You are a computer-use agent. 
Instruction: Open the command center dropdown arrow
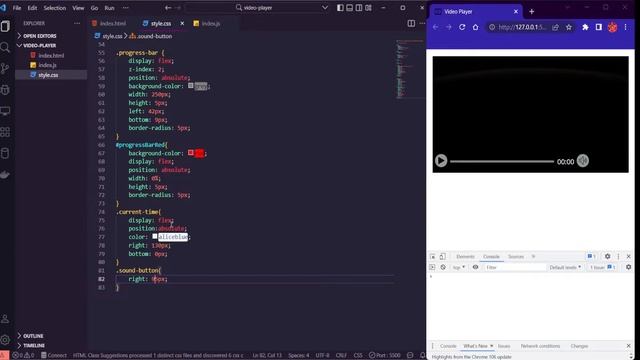click(324, 8)
